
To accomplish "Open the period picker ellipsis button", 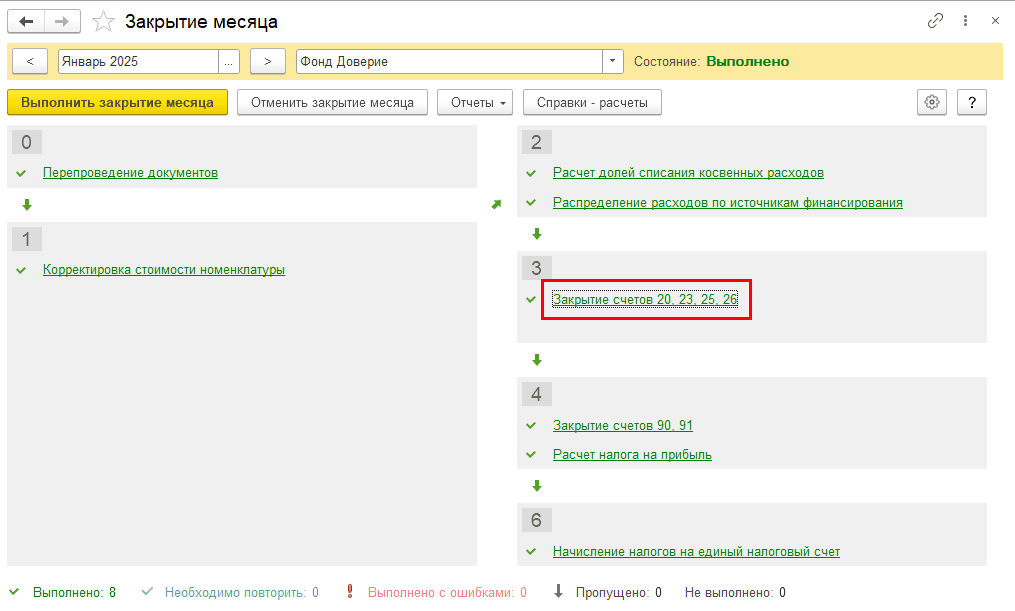I will coord(230,61).
